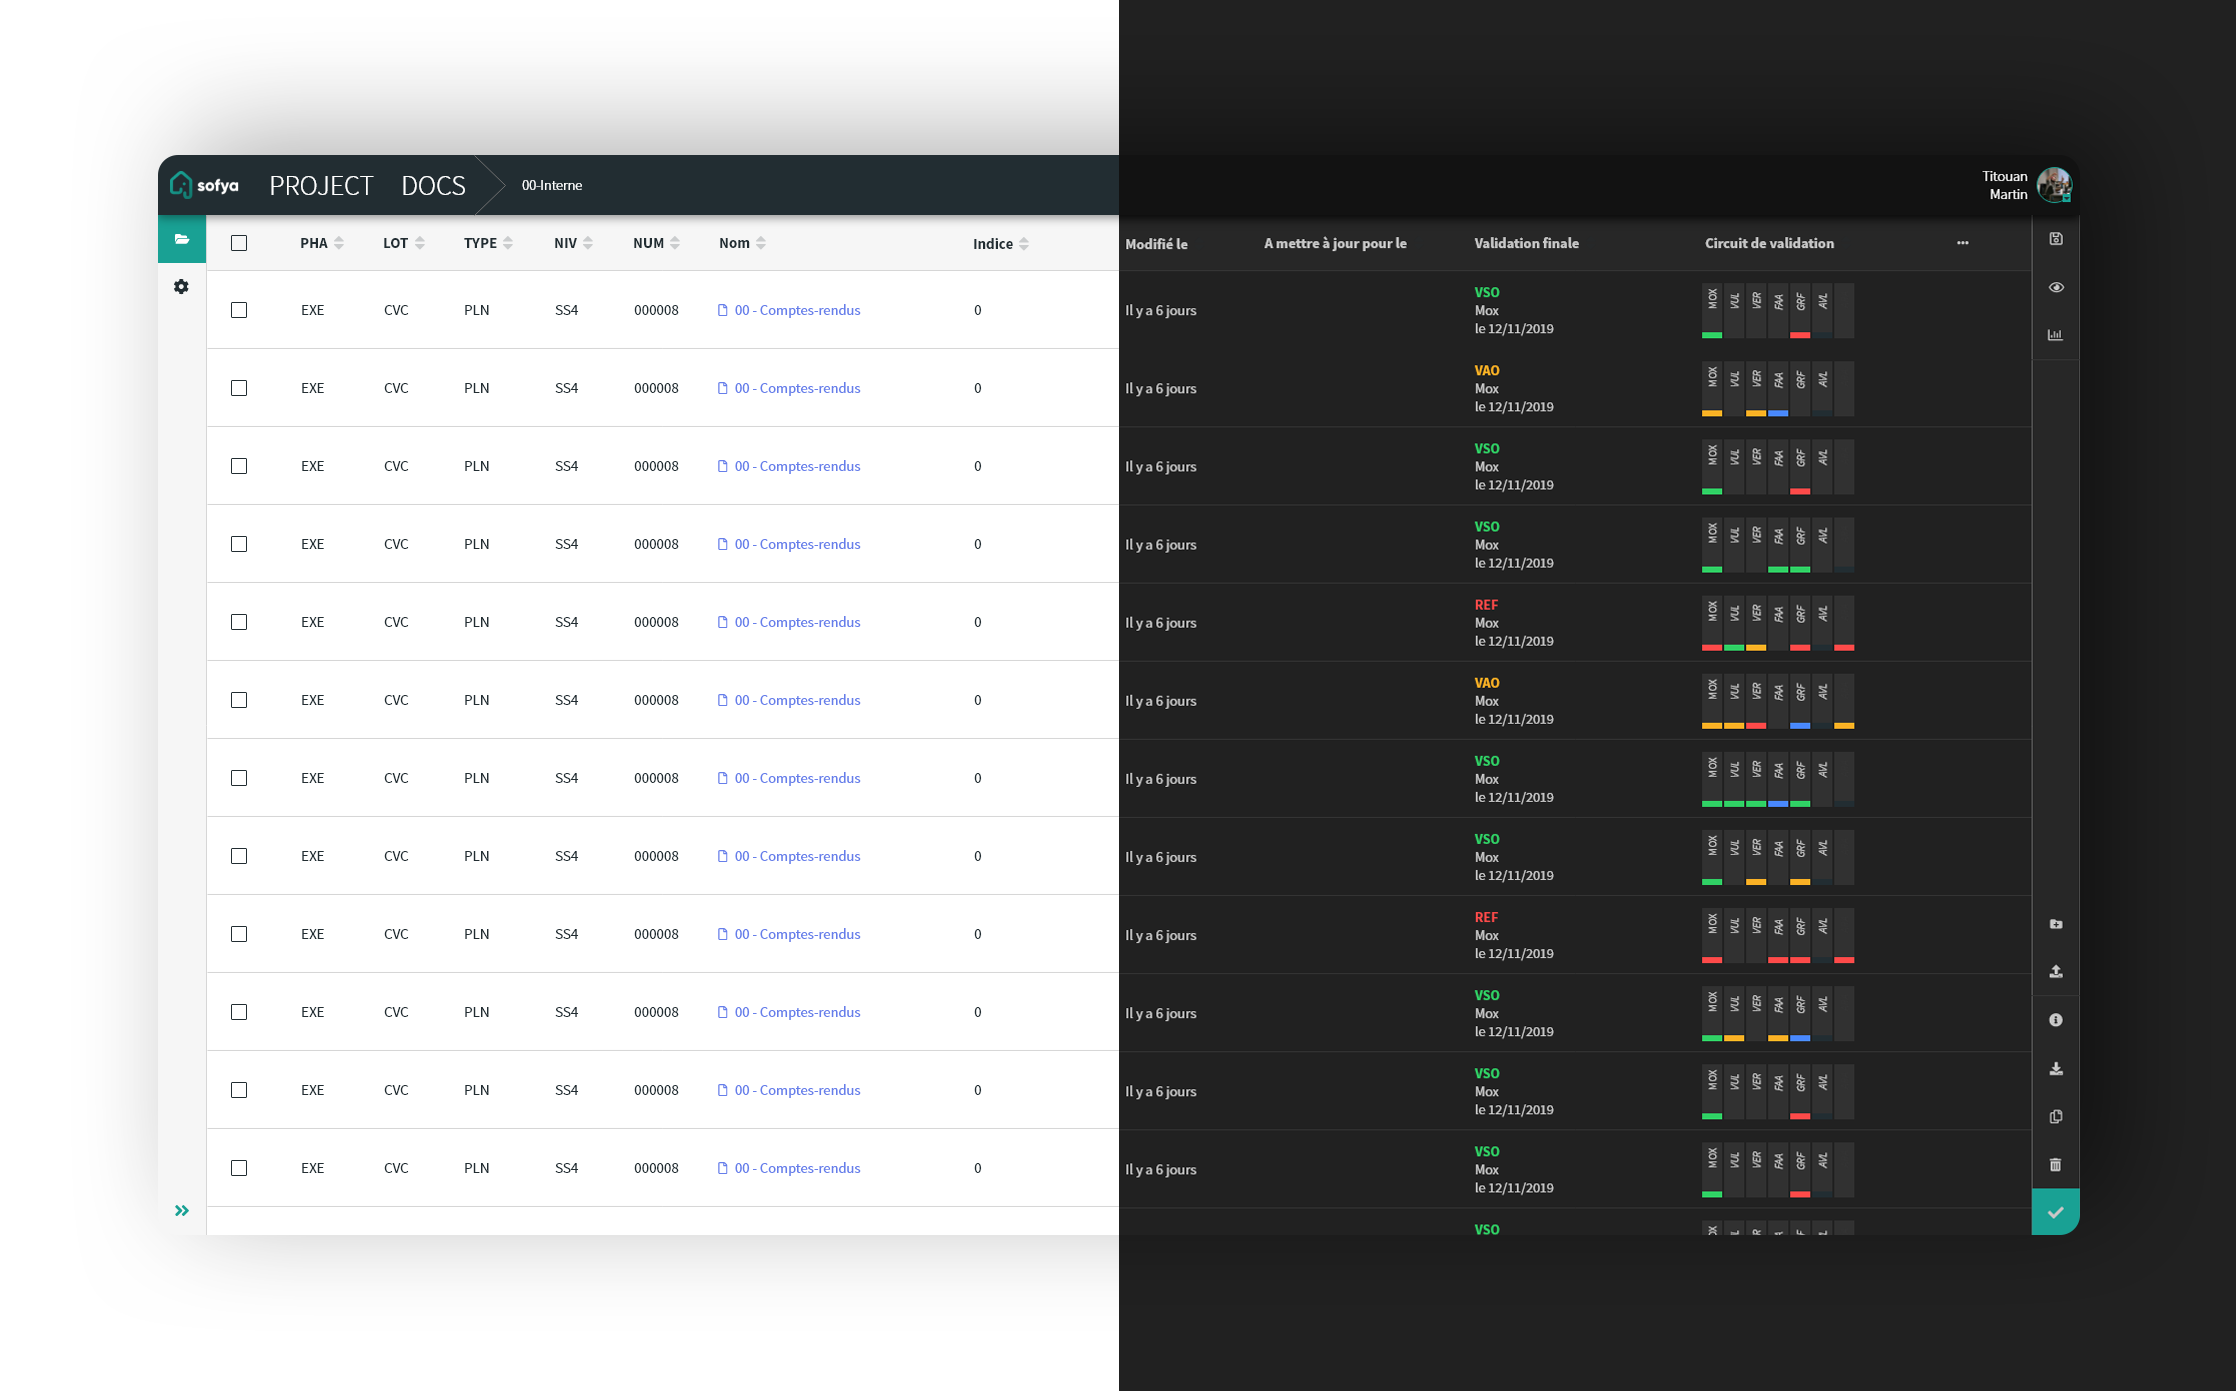Click the upload icon in right sidebar

tap(2056, 972)
